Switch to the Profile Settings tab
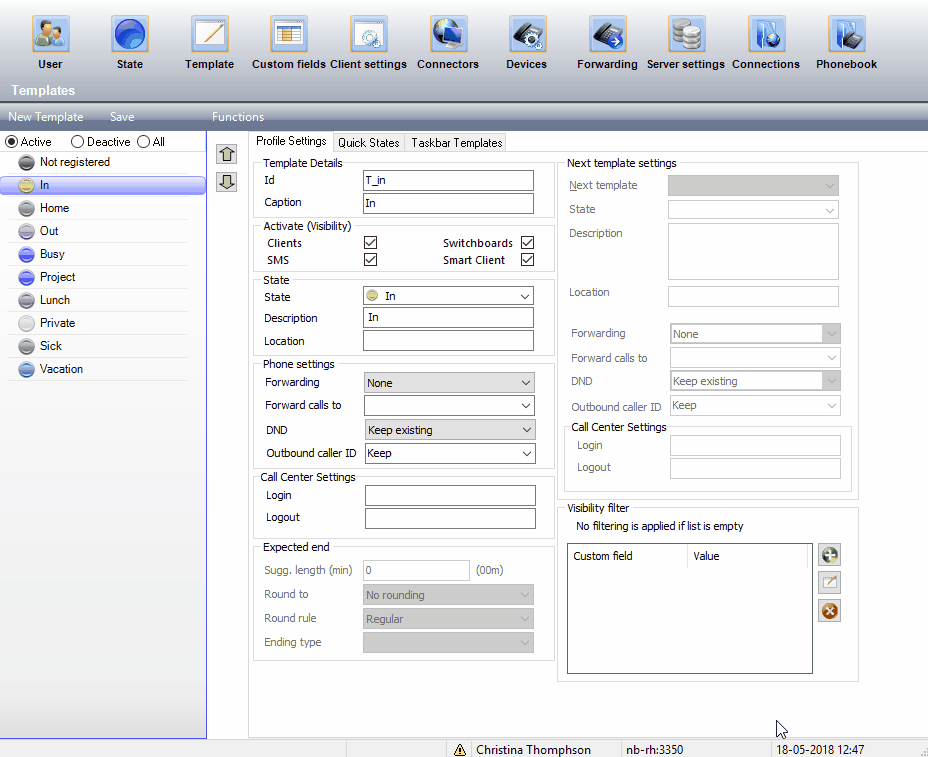The width and height of the screenshot is (928, 757). [x=291, y=141]
